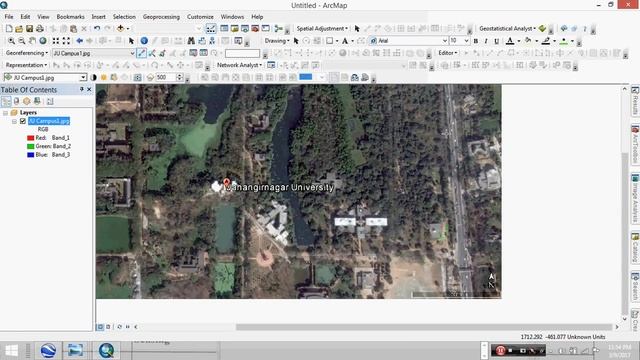
Task: Collapse the Layers data frame
Action: click(x=5, y=113)
